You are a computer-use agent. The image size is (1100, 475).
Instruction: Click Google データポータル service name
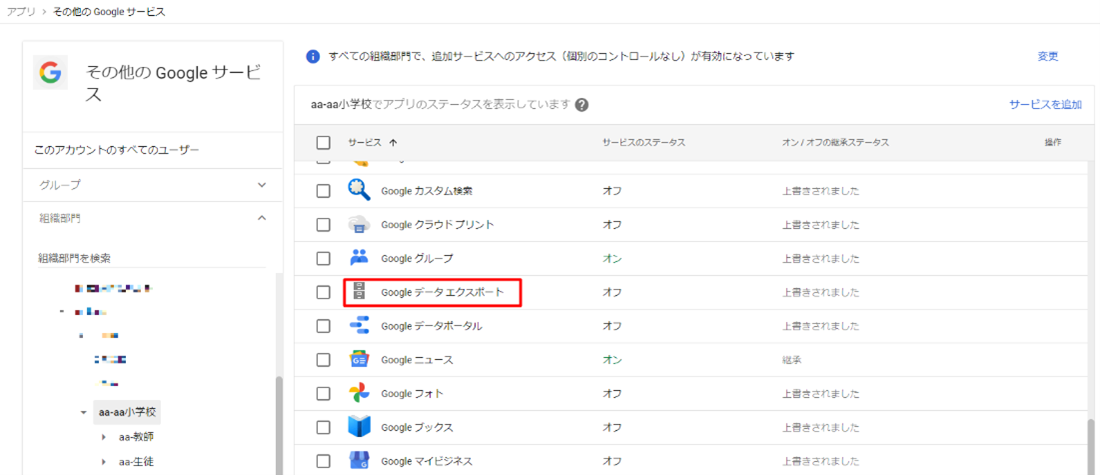click(431, 326)
